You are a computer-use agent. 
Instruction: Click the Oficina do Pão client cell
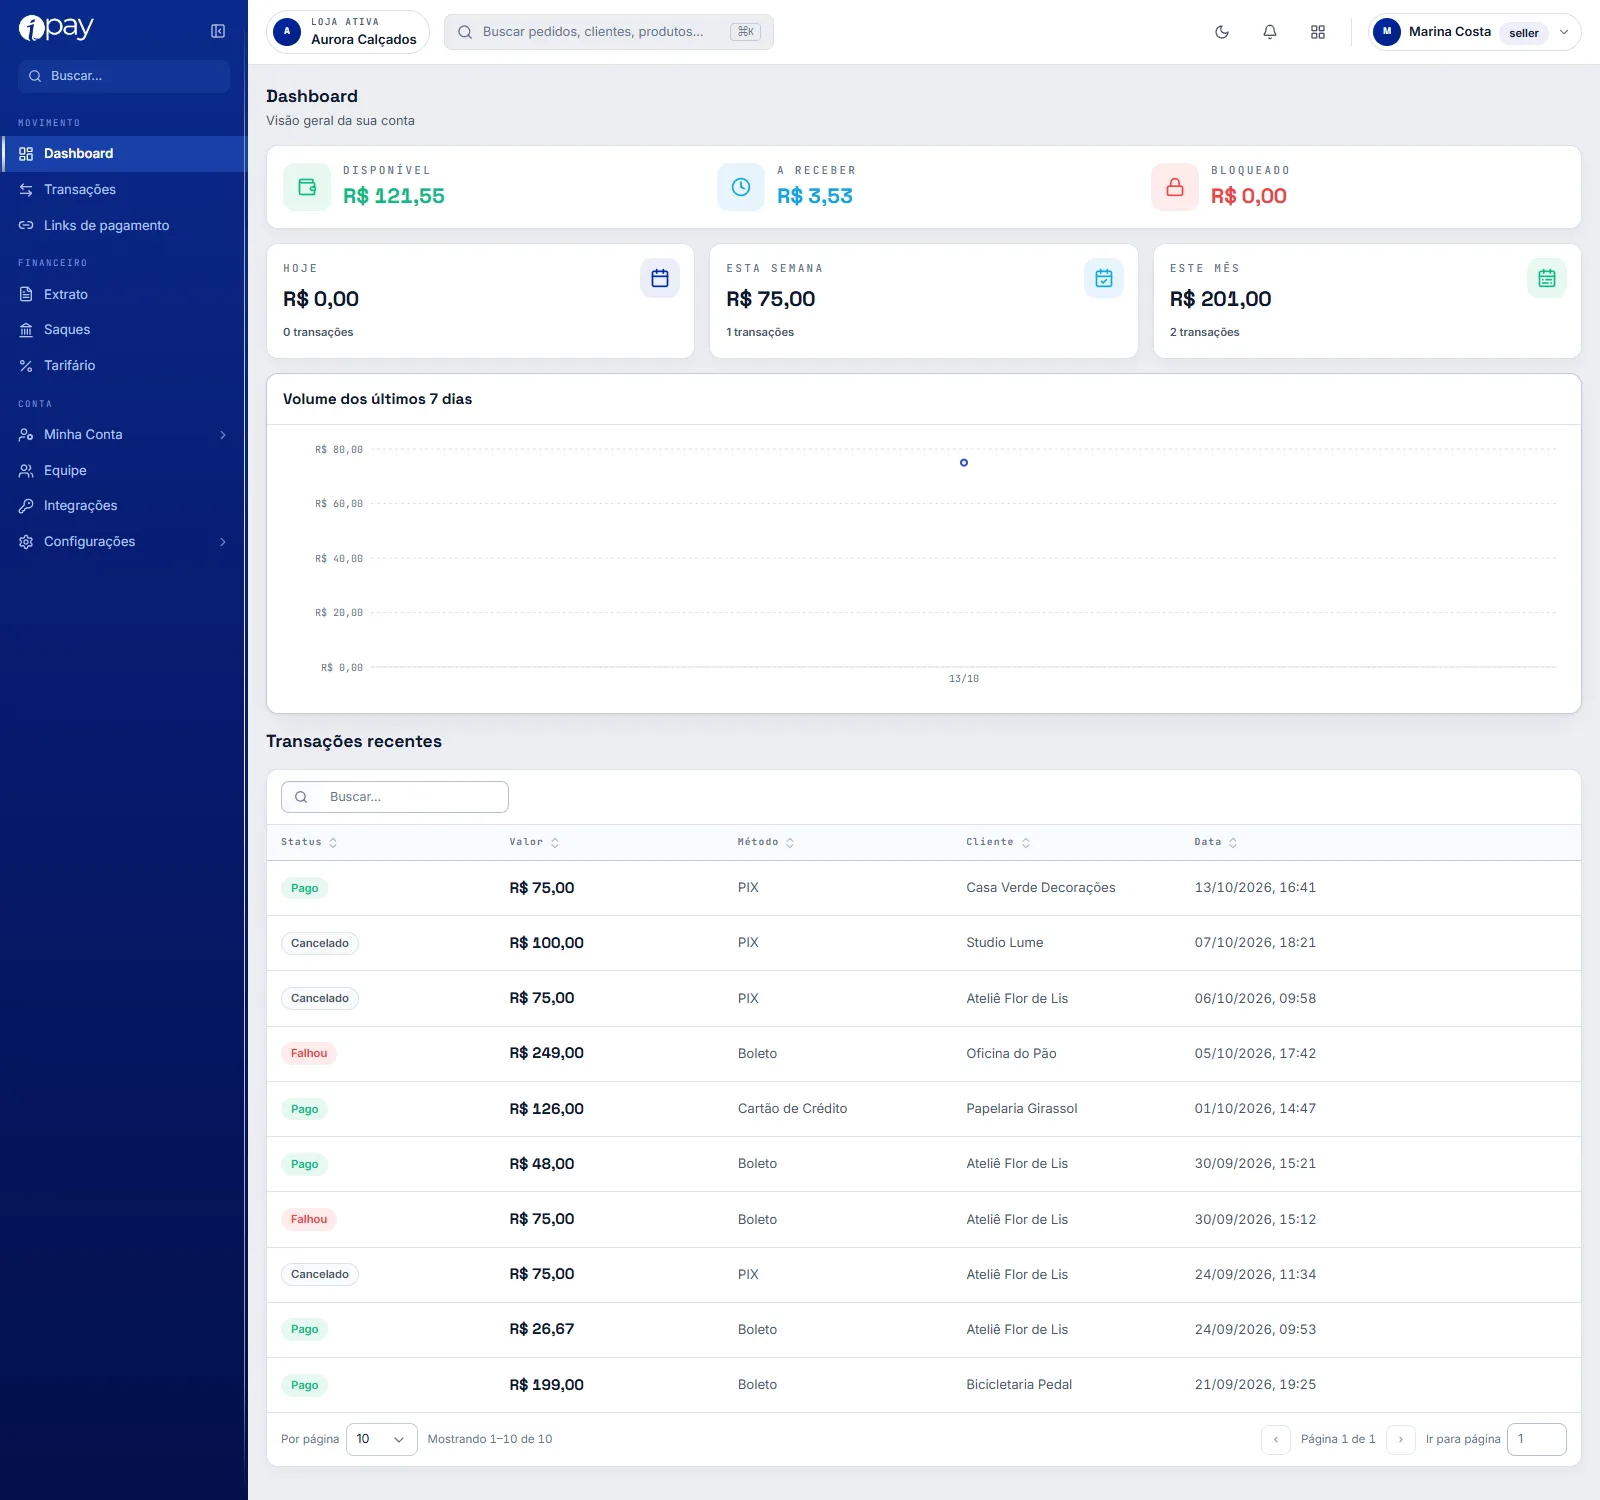point(1012,1054)
